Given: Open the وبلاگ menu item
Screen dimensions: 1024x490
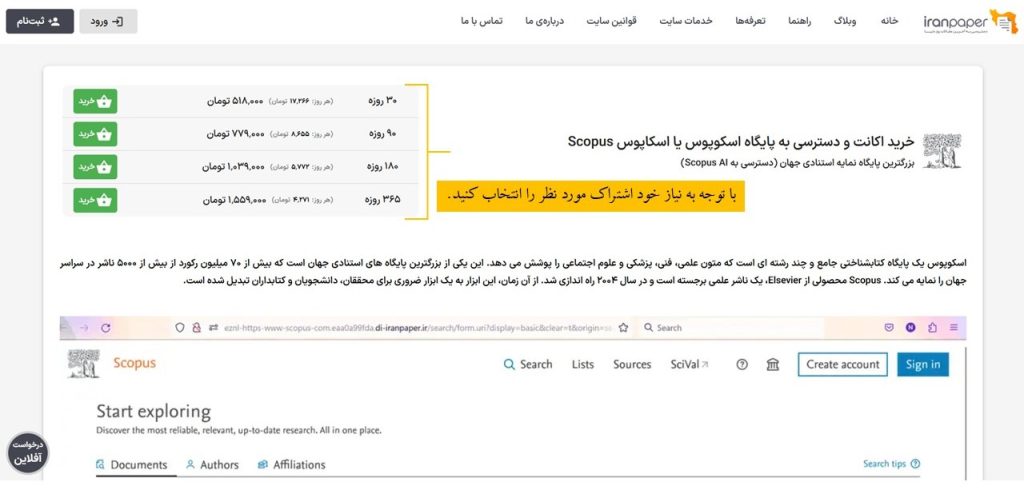Looking at the screenshot, I should (844, 21).
